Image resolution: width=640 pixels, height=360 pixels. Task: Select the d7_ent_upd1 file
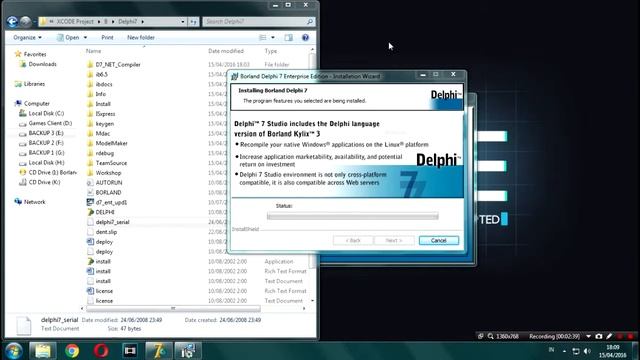click(107, 202)
